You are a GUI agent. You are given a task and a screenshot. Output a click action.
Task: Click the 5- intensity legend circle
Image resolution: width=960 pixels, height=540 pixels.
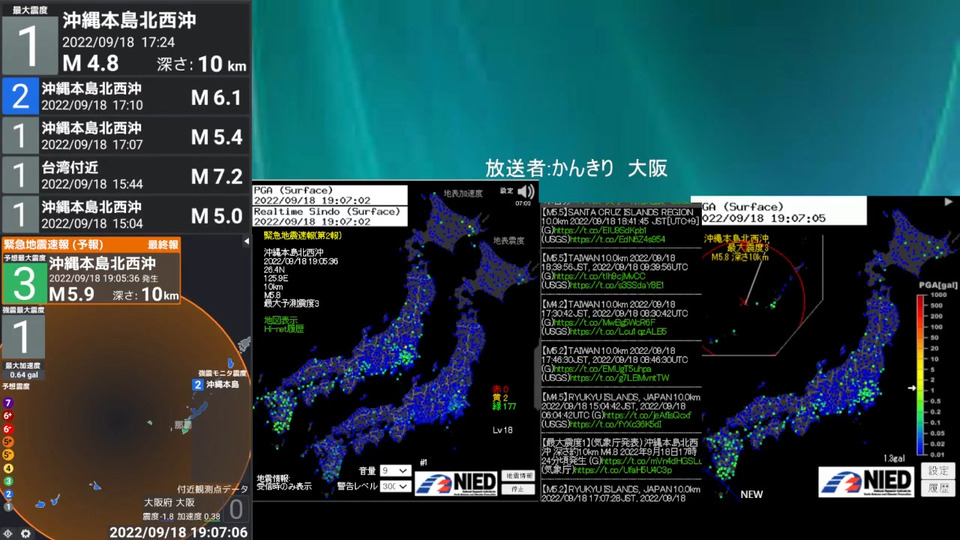coord(8,455)
